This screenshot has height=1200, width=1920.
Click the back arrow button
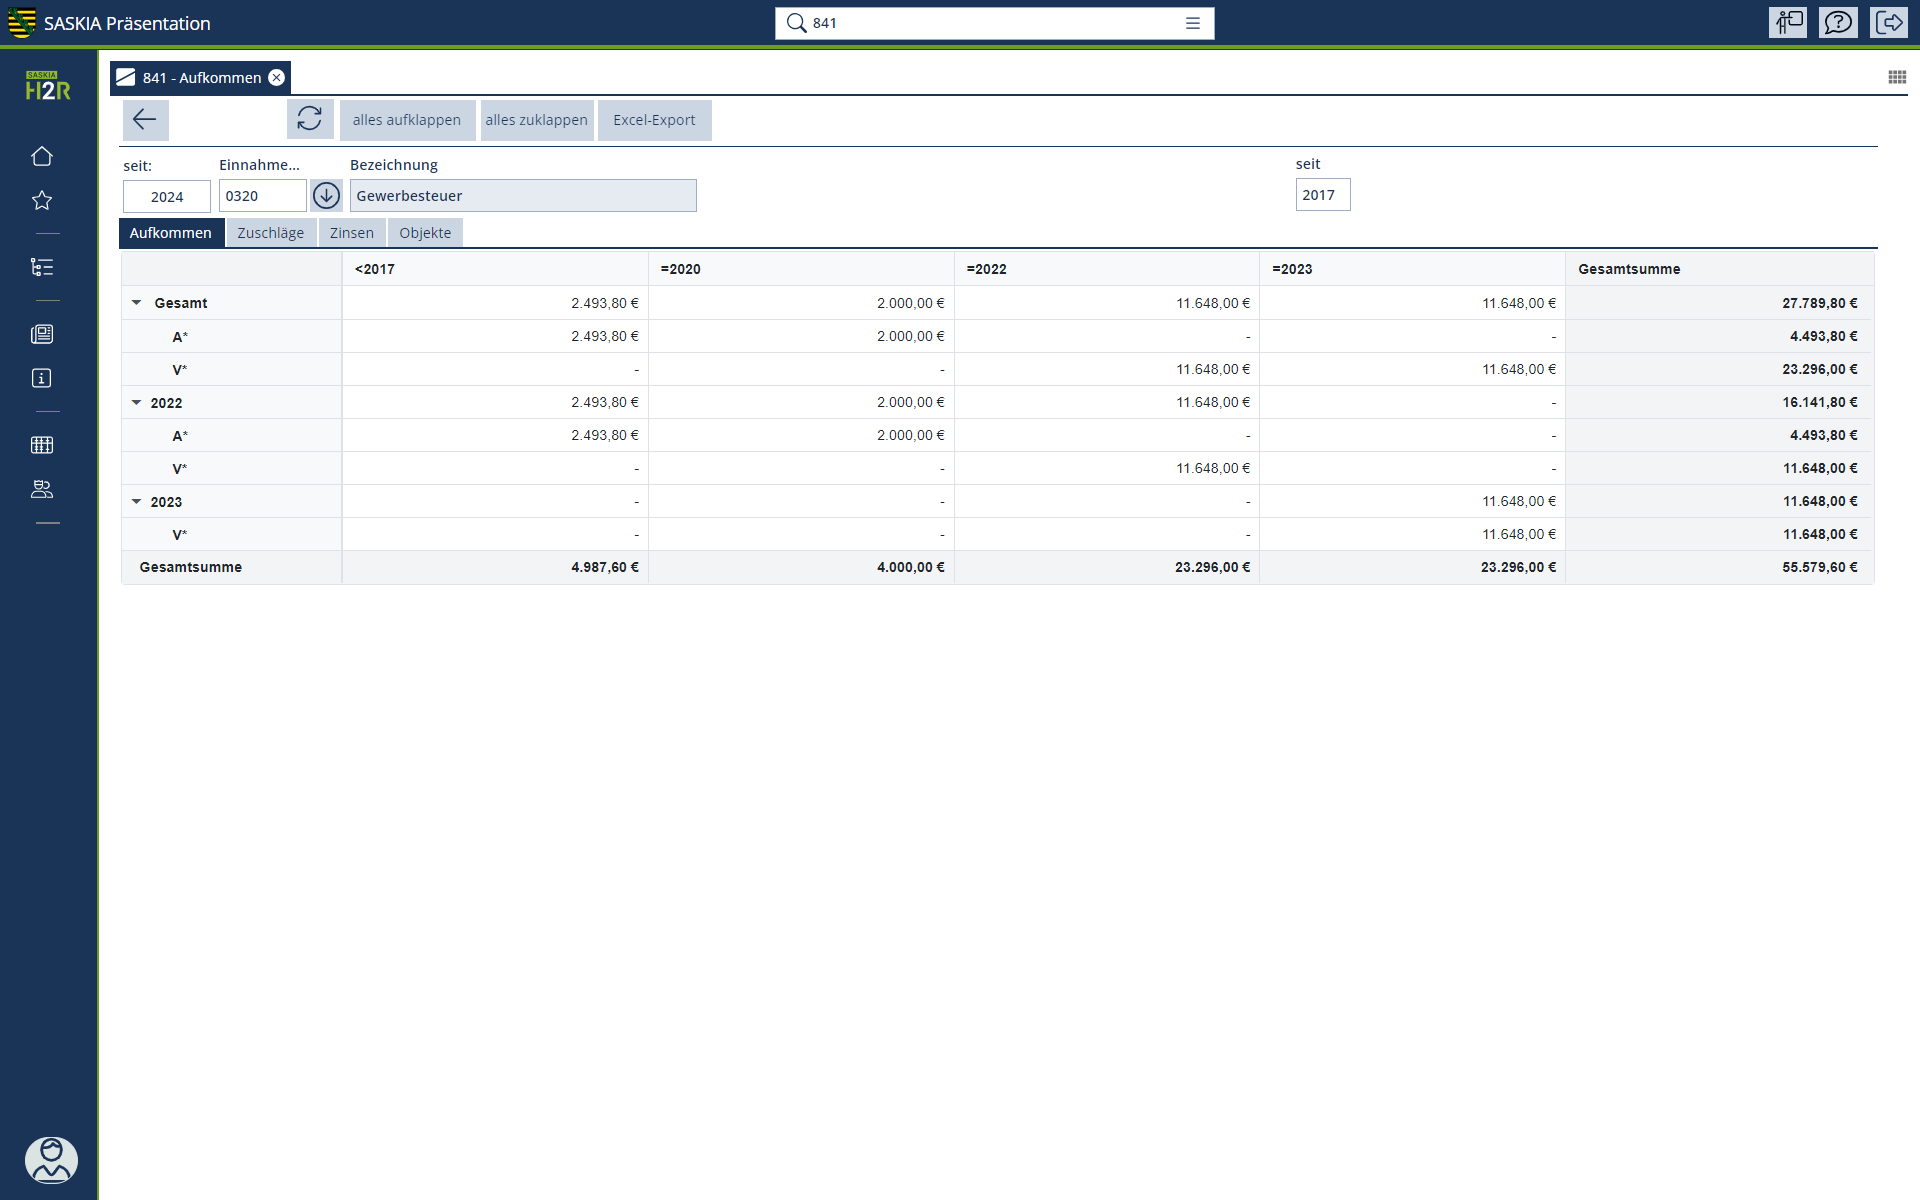click(145, 120)
